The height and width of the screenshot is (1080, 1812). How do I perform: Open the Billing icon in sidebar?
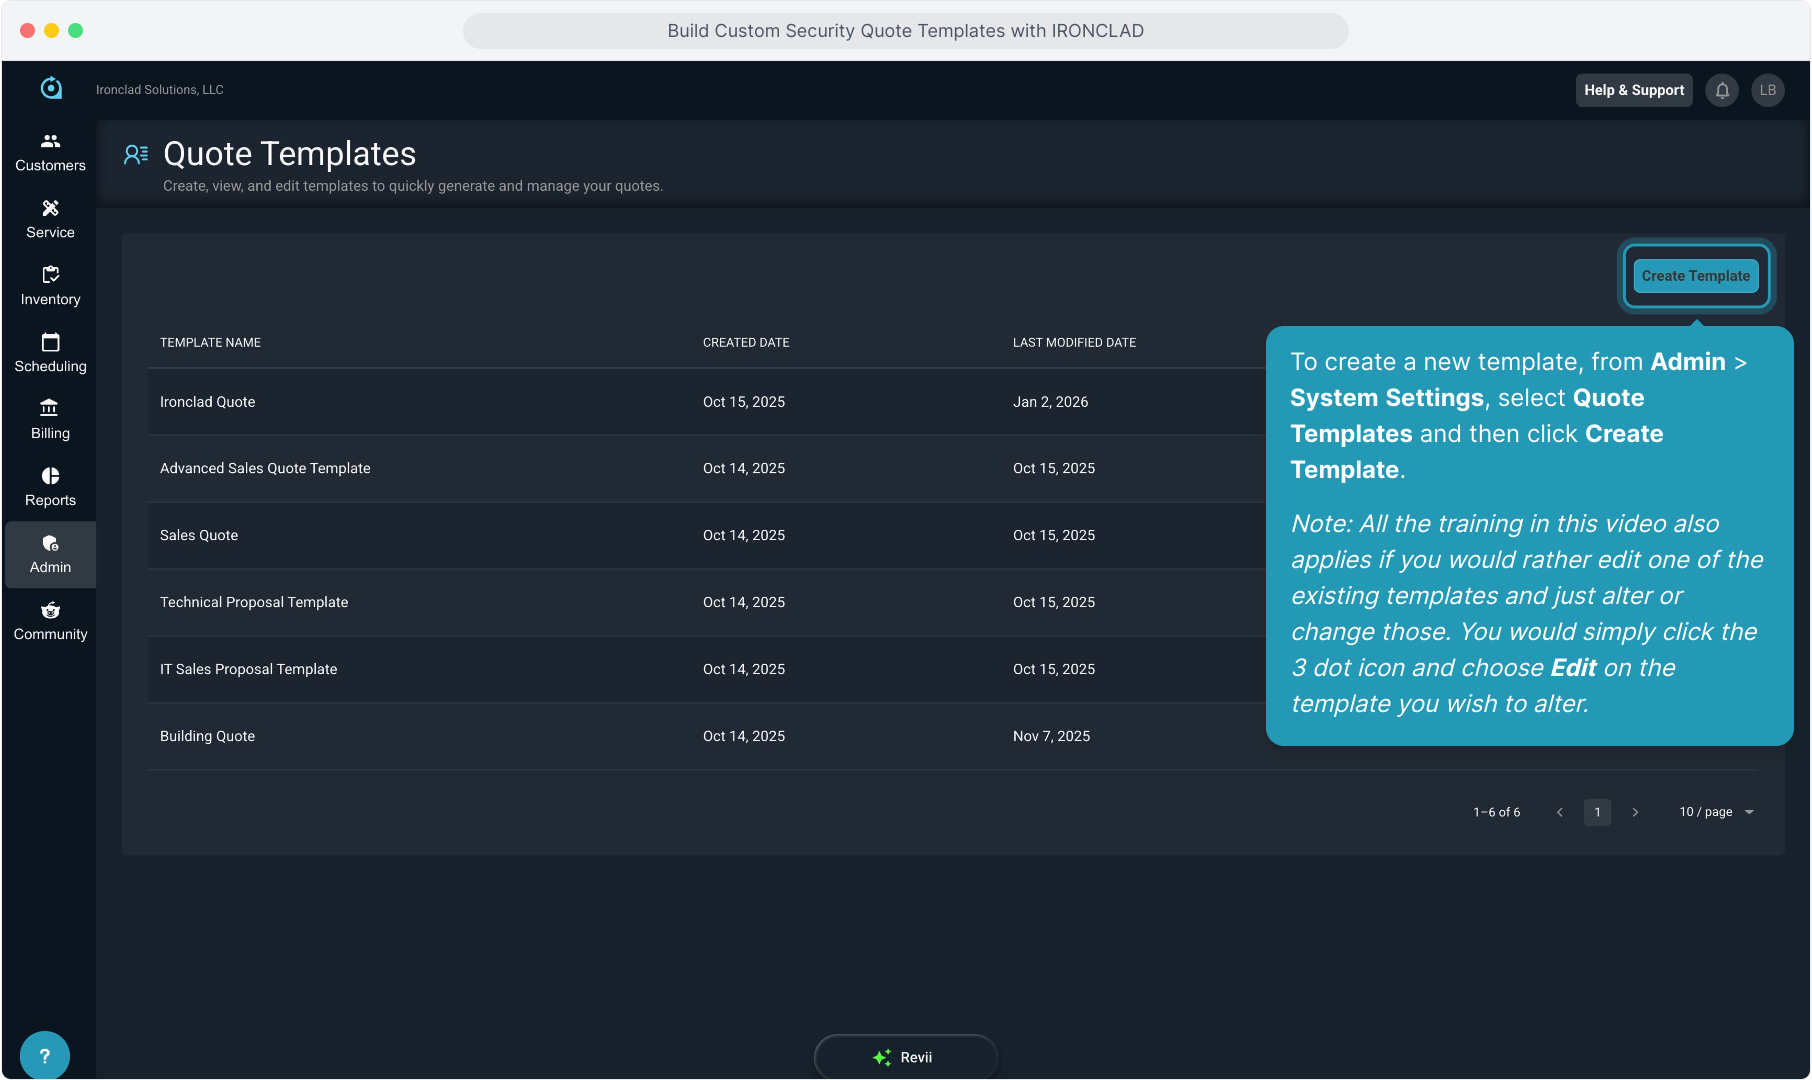50,408
